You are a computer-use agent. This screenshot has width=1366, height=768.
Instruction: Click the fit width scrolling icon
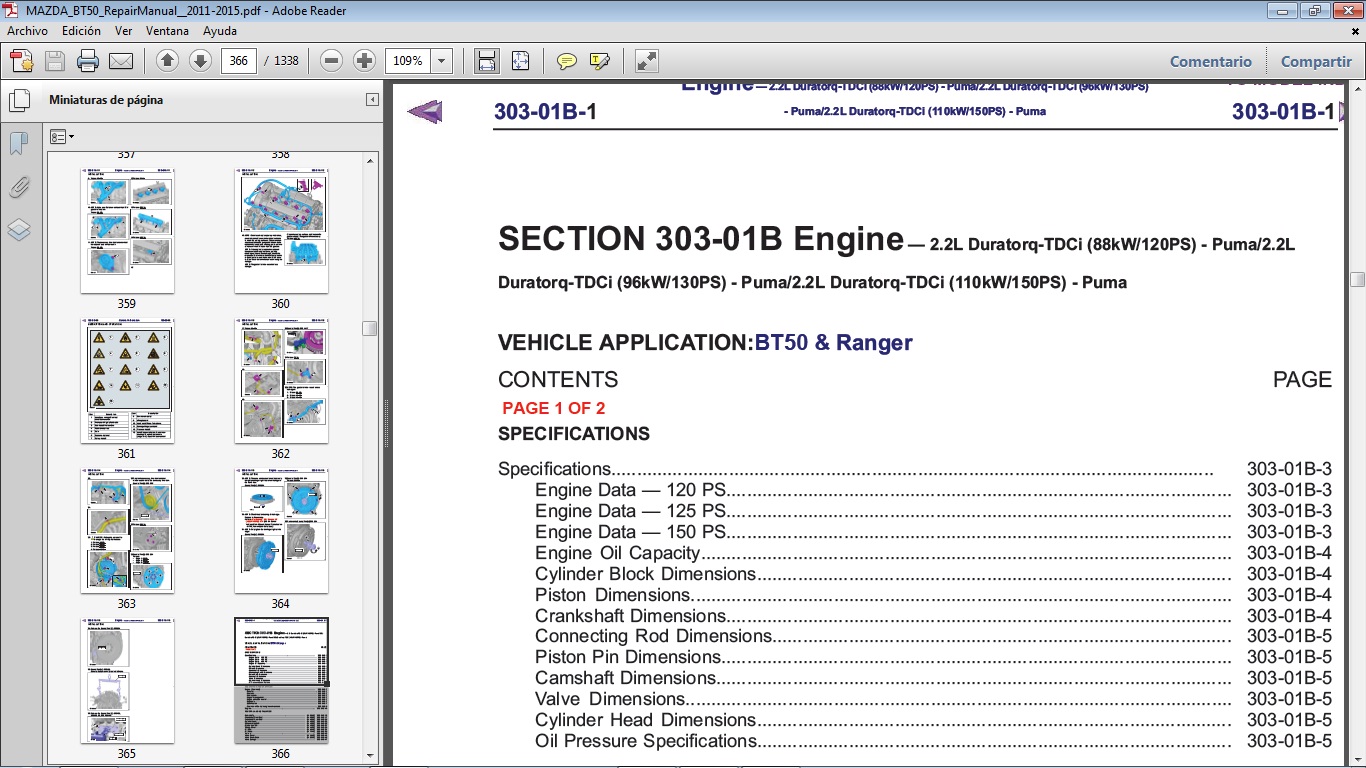click(487, 61)
